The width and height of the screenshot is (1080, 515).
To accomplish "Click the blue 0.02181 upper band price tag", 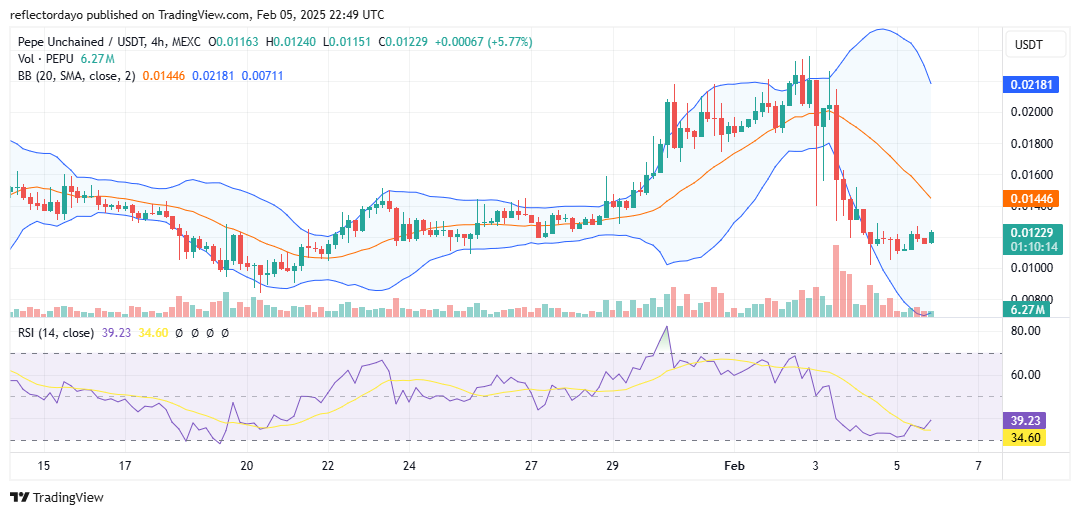I will (1029, 85).
